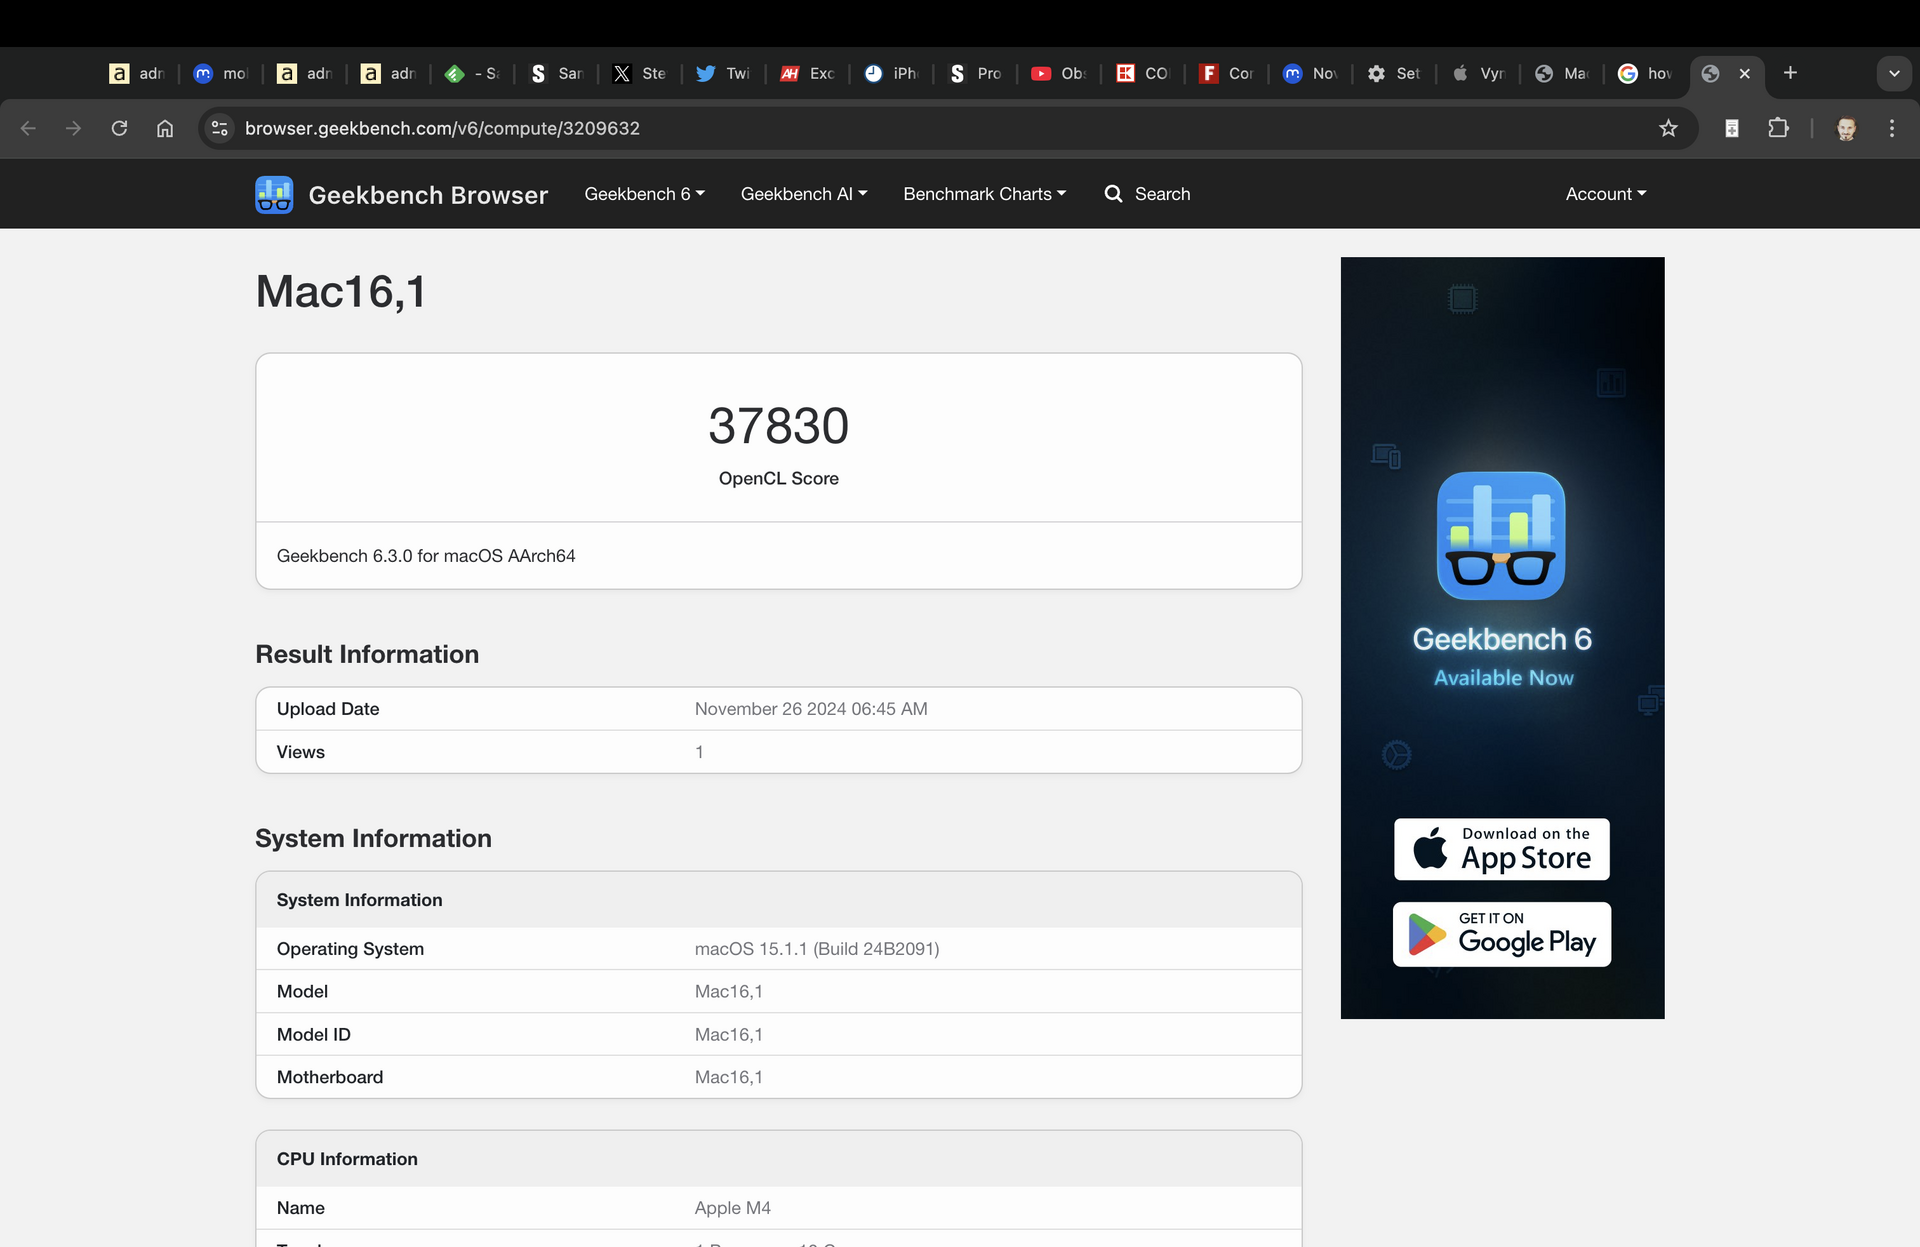Expand the Geekbench 6 dropdown menu
Screen dimensions: 1920x1247
point(644,194)
